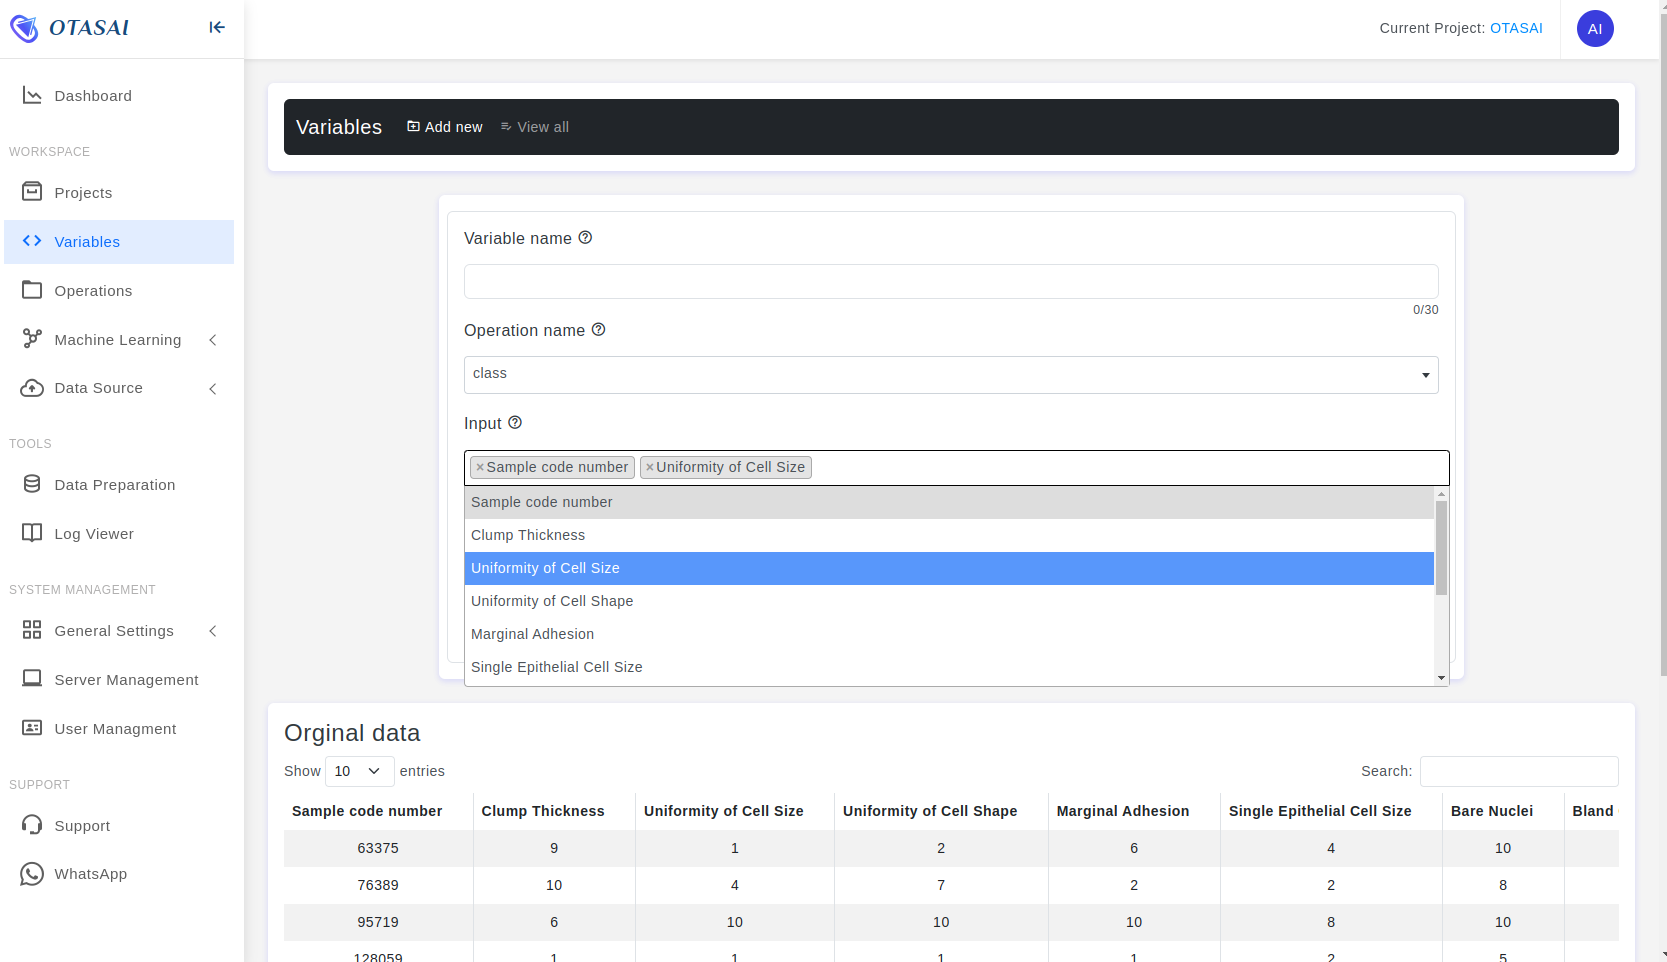This screenshot has width=1667, height=962.
Task: Click the Variable name help icon
Action: 586,238
